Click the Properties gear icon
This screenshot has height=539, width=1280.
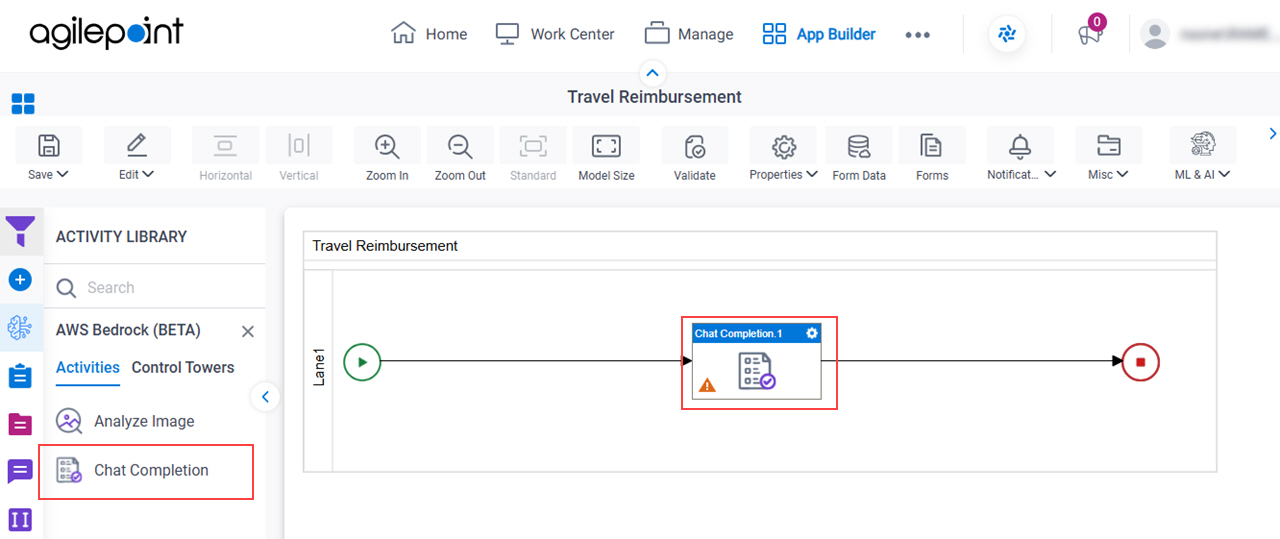click(x=784, y=147)
